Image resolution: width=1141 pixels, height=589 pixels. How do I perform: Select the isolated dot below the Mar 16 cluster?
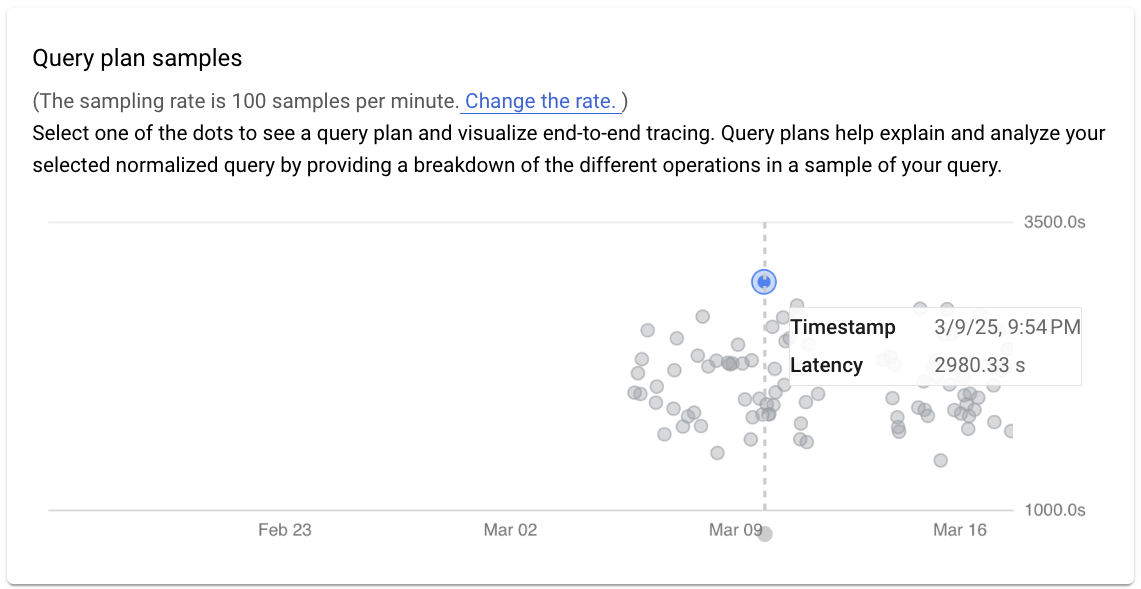click(939, 460)
